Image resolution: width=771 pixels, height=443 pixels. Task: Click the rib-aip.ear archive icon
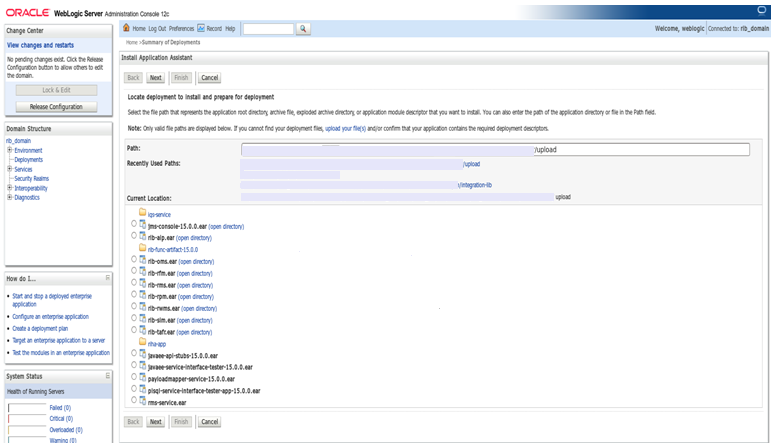[x=143, y=236]
